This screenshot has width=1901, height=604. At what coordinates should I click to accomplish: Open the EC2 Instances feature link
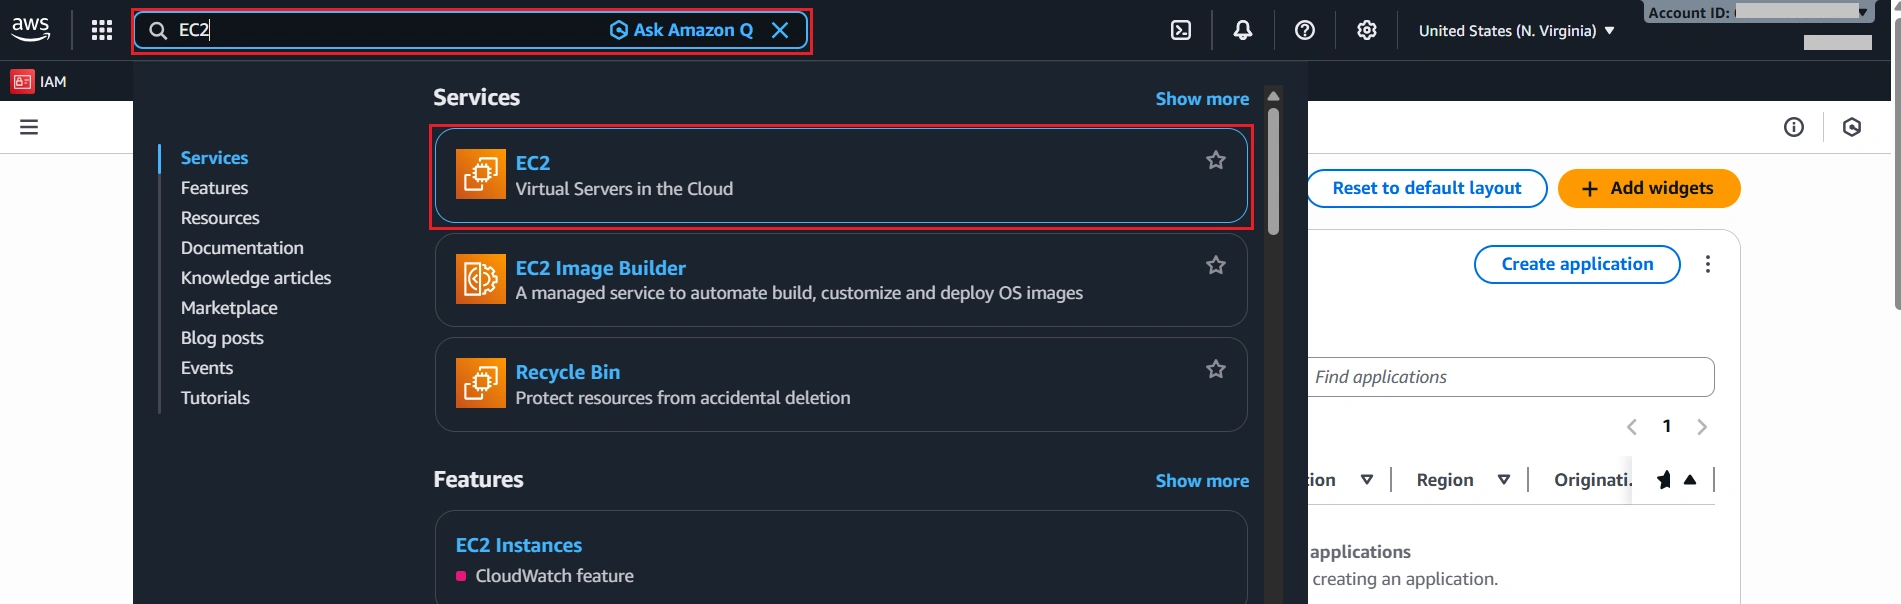pos(518,545)
